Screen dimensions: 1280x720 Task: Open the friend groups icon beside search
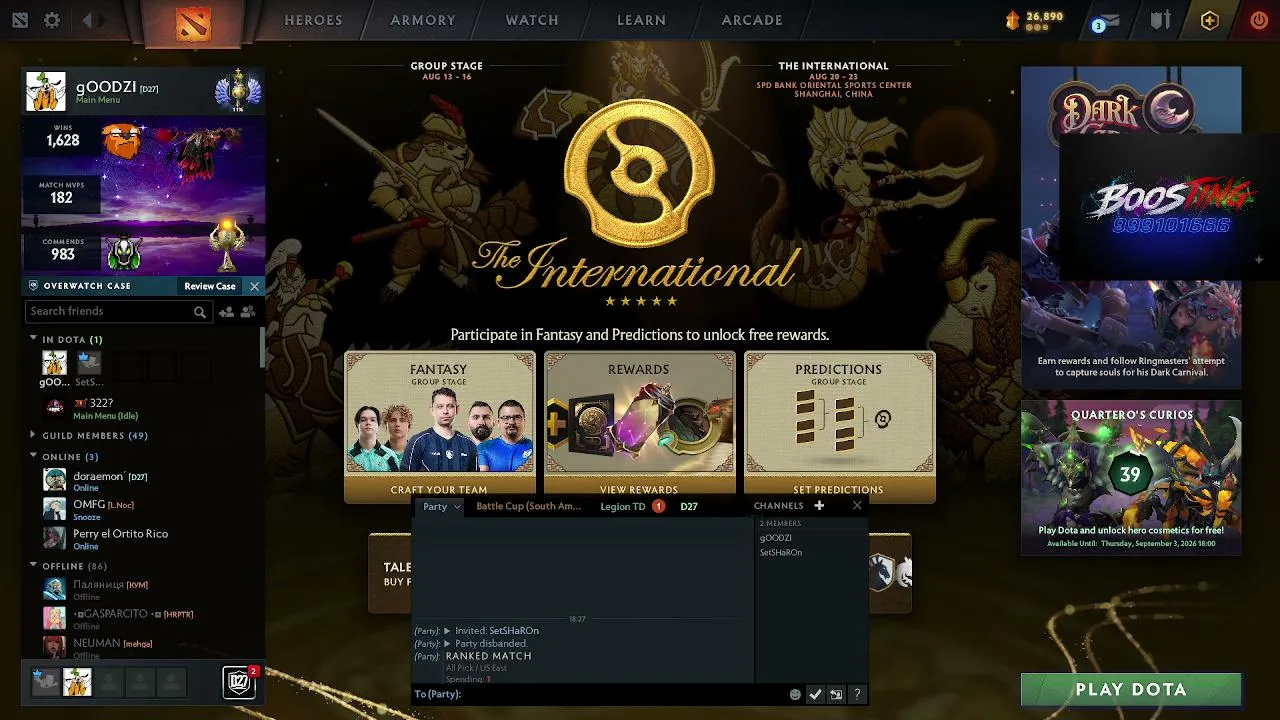tap(248, 312)
